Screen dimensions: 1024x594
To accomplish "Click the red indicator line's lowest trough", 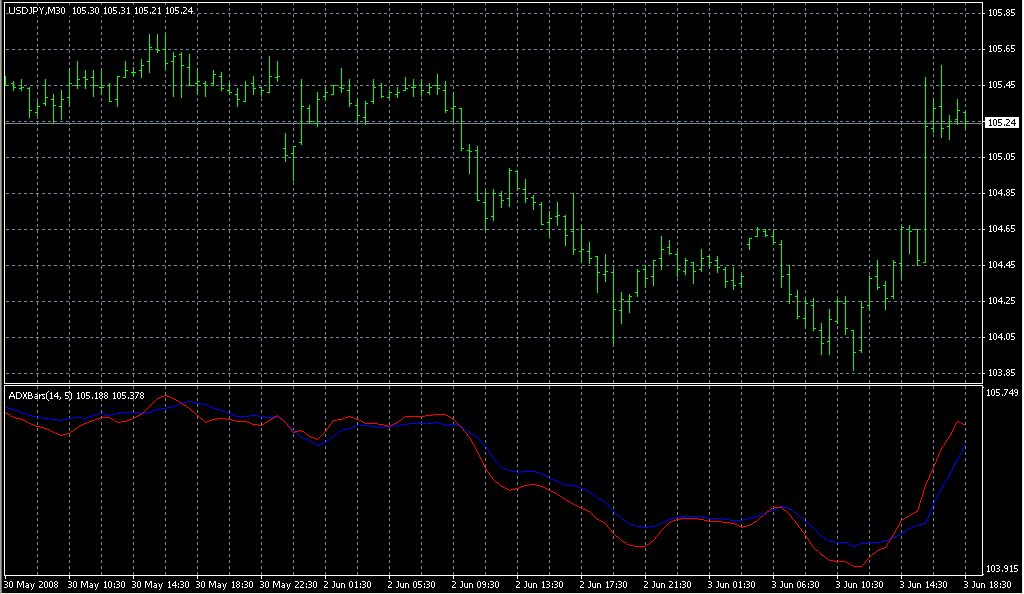I will (857, 566).
